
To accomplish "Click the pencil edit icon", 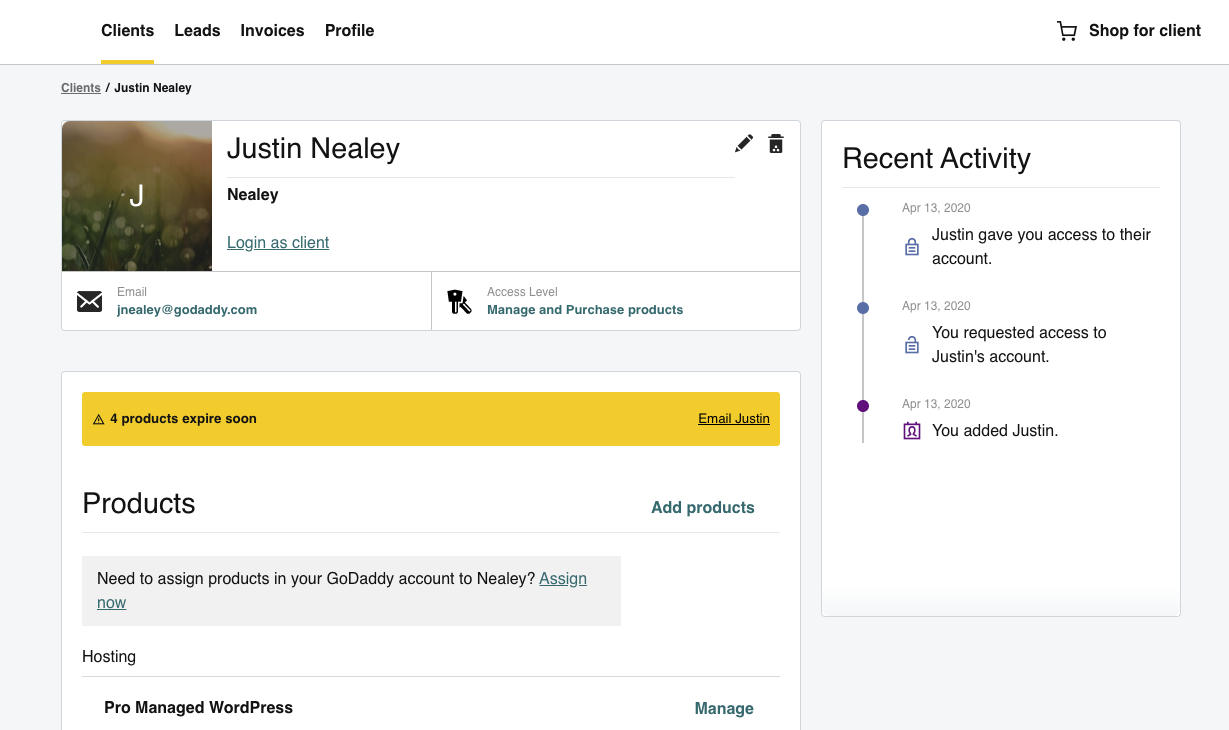I will point(743,144).
